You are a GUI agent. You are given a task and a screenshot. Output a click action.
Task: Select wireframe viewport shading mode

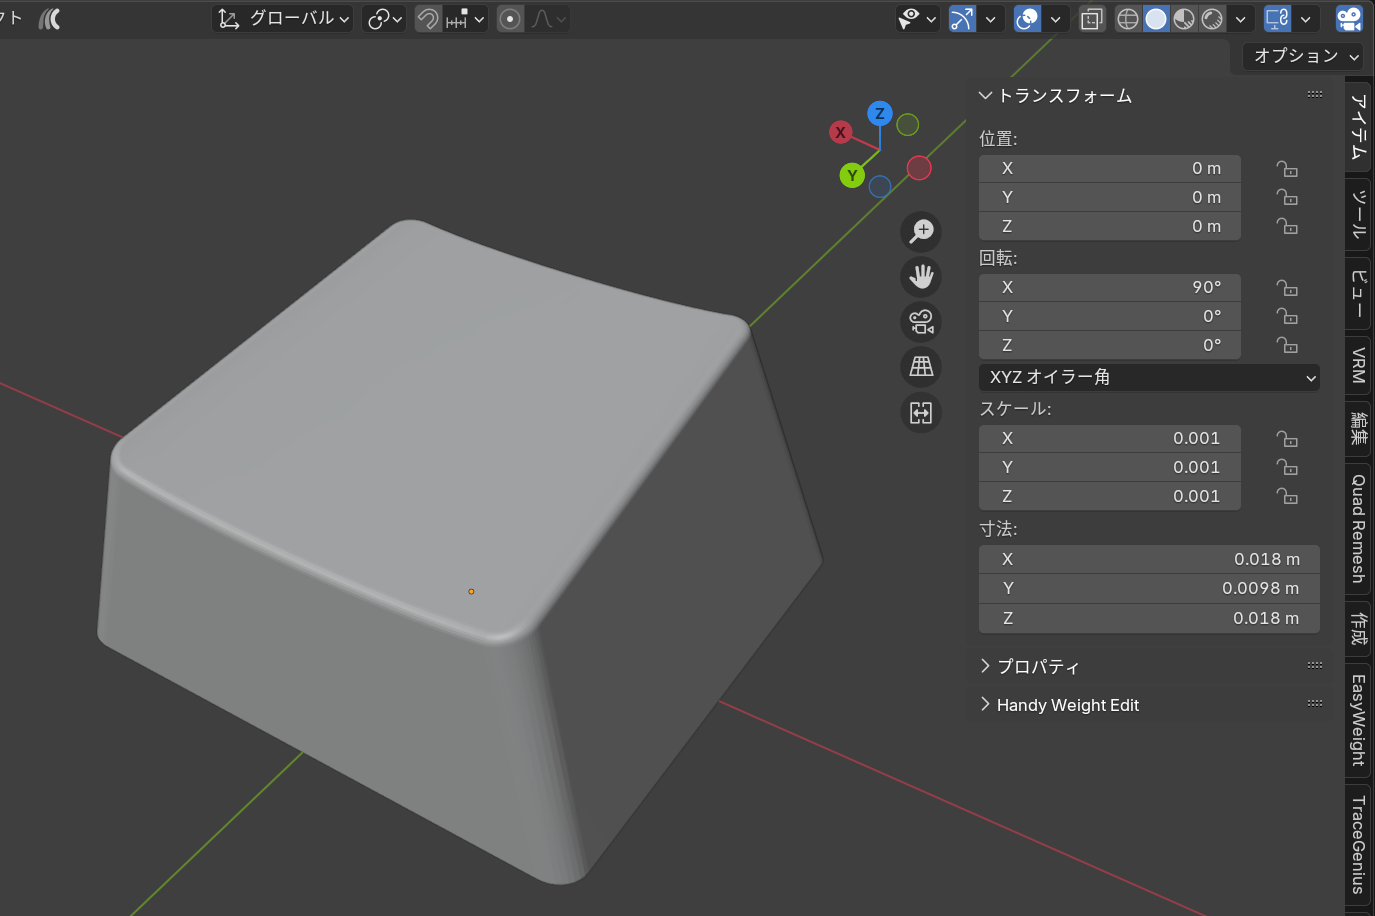[x=1127, y=19]
